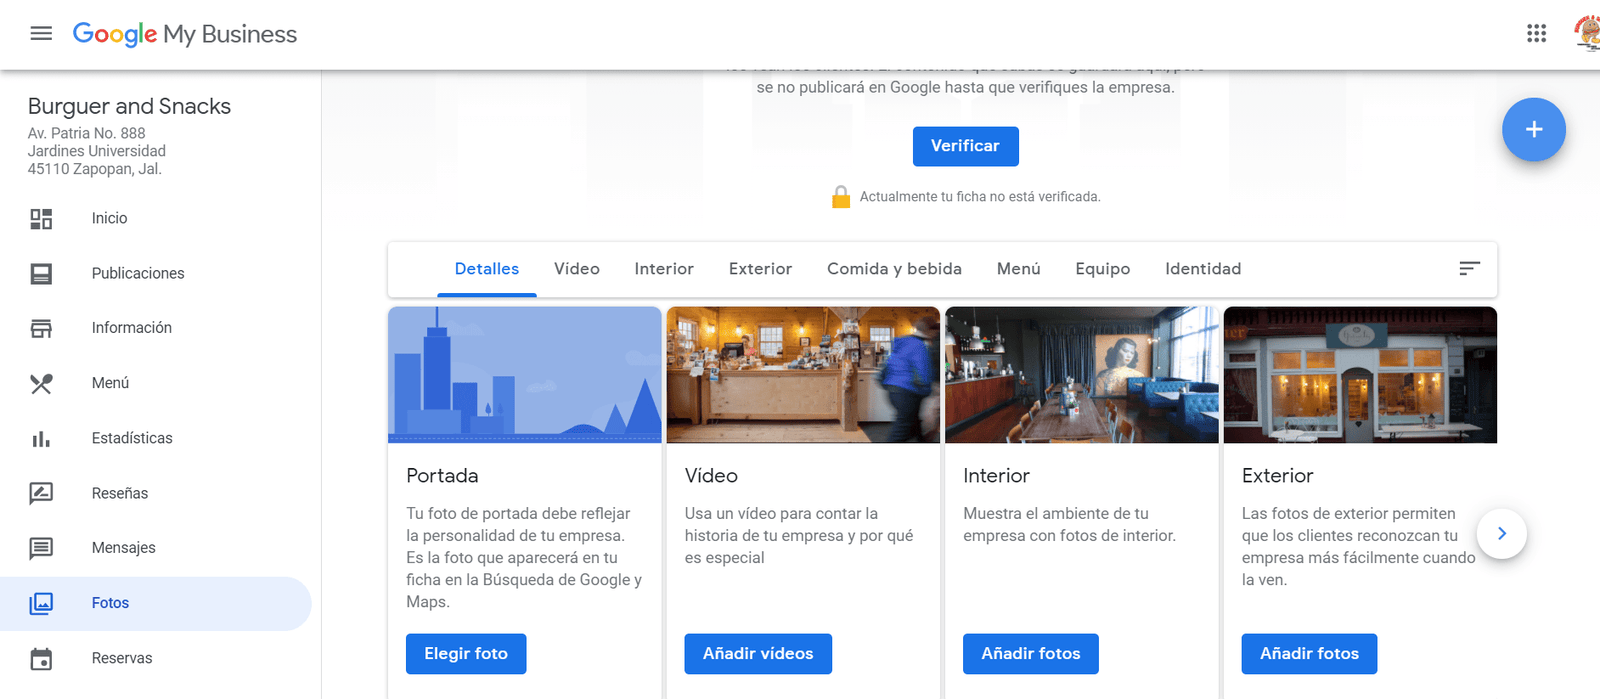
Task: Switch to the Identidad tab
Action: [x=1203, y=269]
